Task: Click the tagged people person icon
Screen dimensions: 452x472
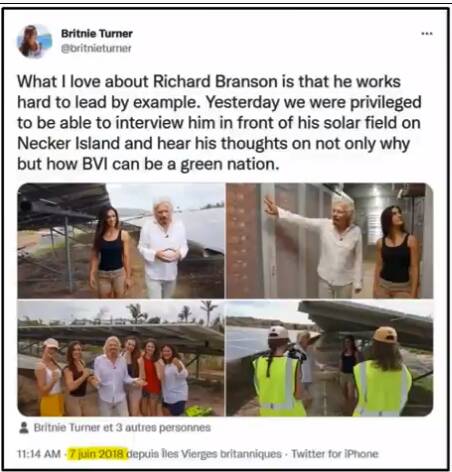Action: [24, 428]
